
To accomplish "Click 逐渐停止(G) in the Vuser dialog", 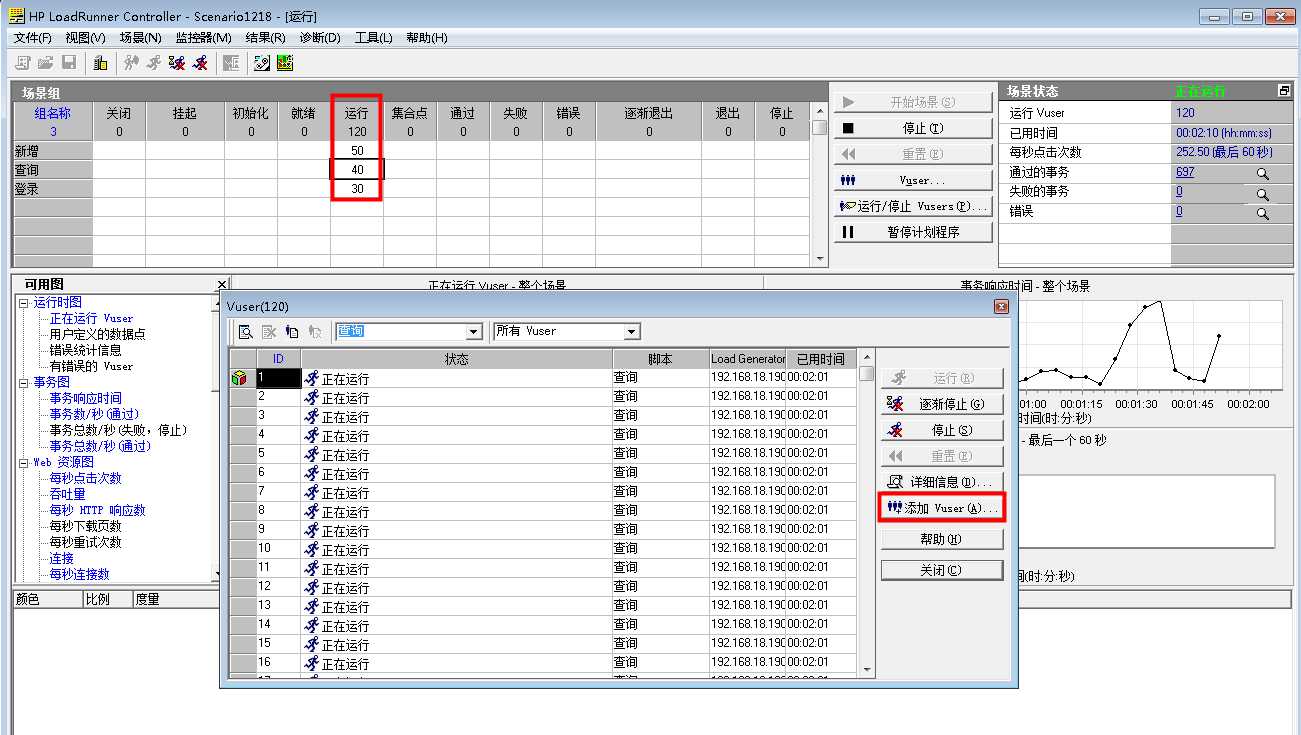I will [942, 404].
